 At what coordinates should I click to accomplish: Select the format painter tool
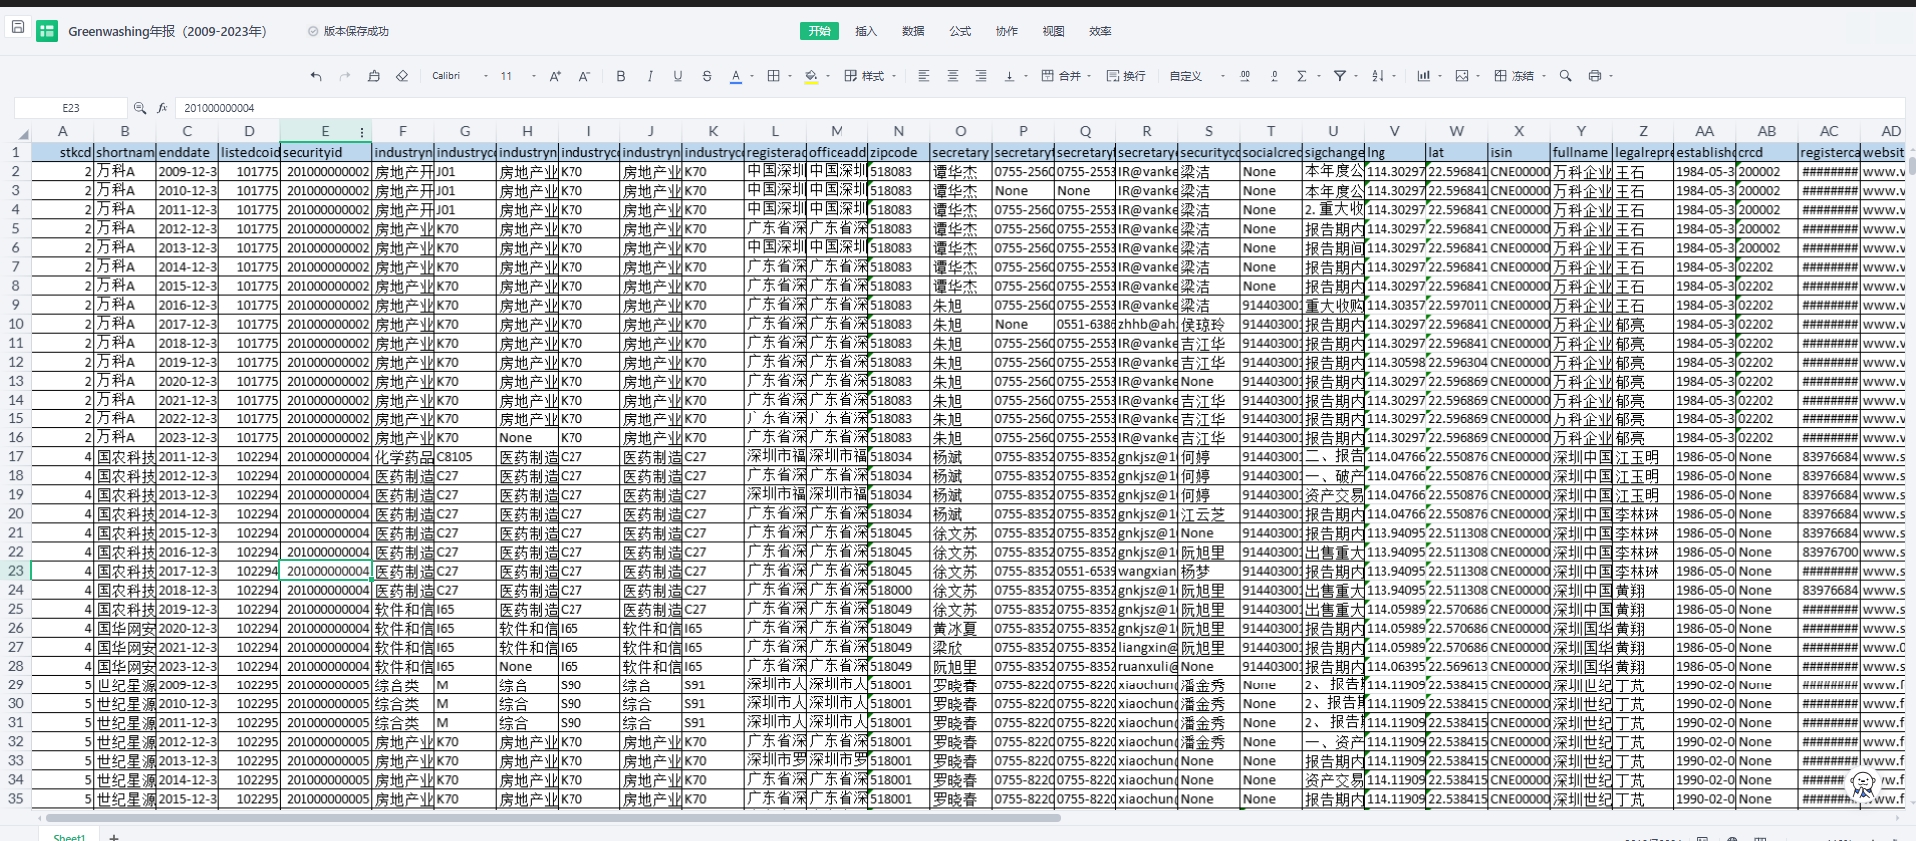click(x=374, y=76)
